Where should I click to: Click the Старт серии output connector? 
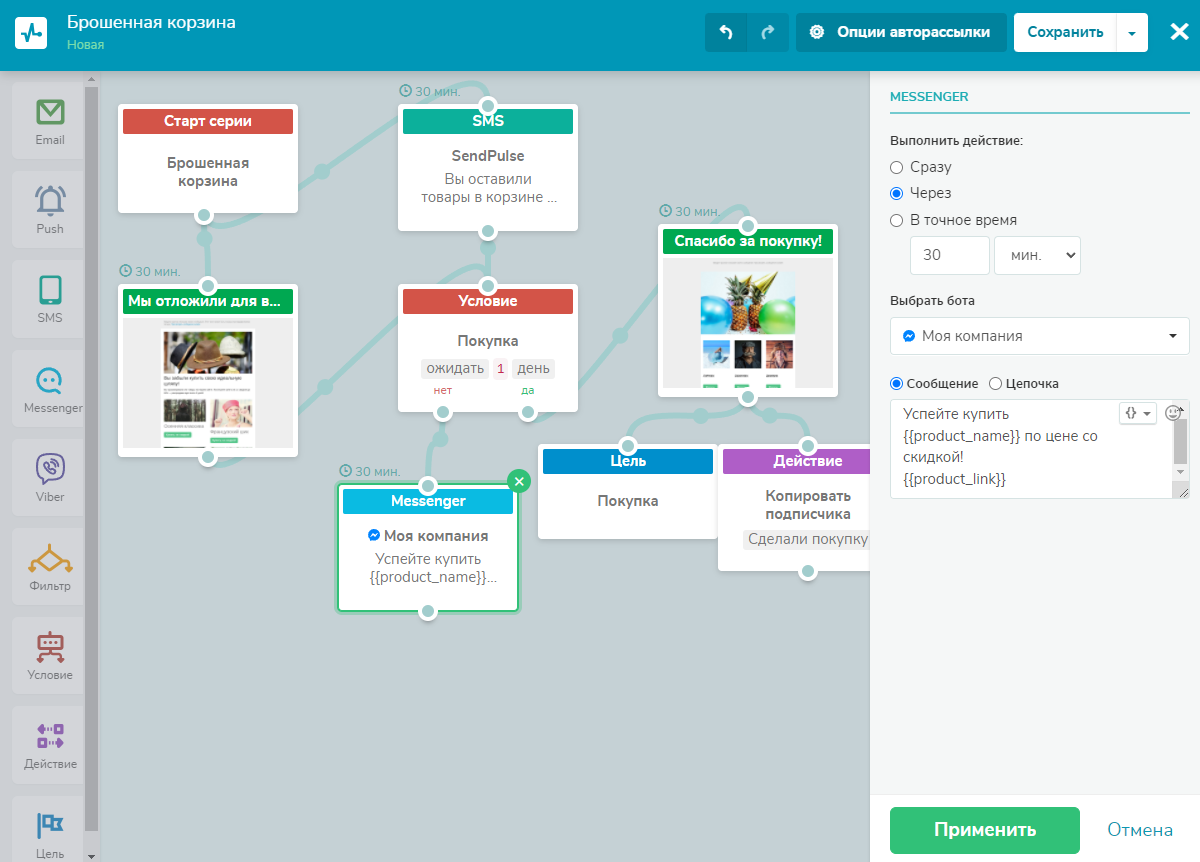204,215
